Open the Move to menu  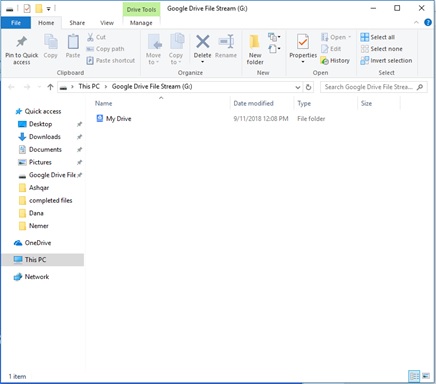pos(154,49)
